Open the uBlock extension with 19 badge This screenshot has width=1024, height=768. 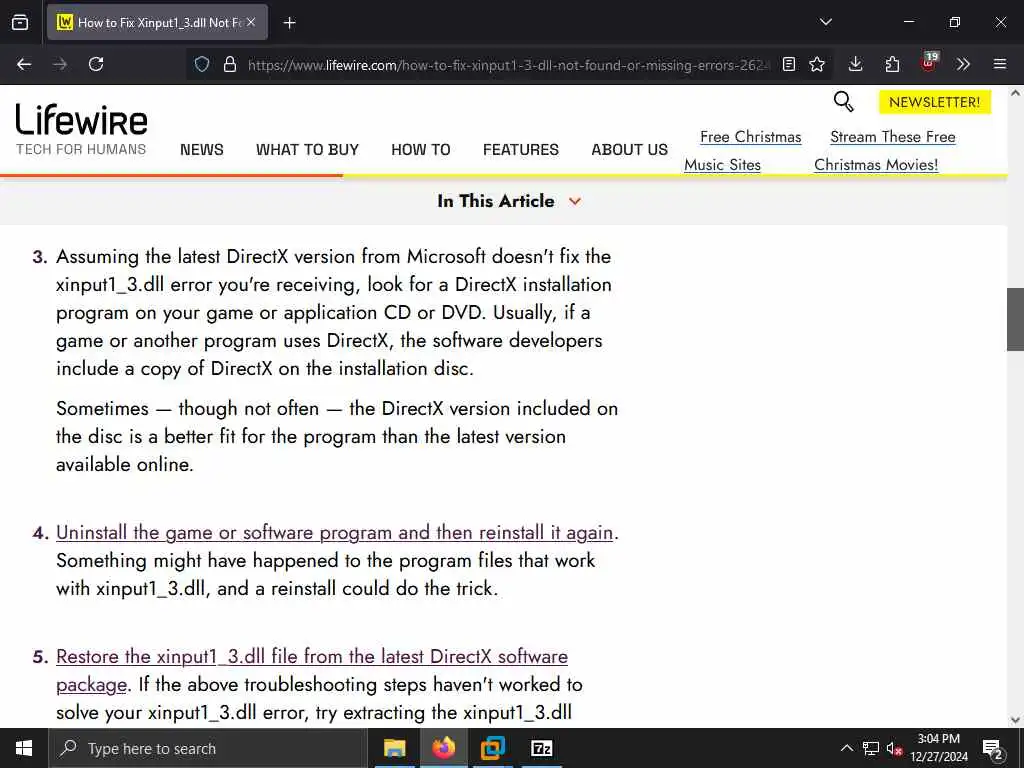click(929, 63)
